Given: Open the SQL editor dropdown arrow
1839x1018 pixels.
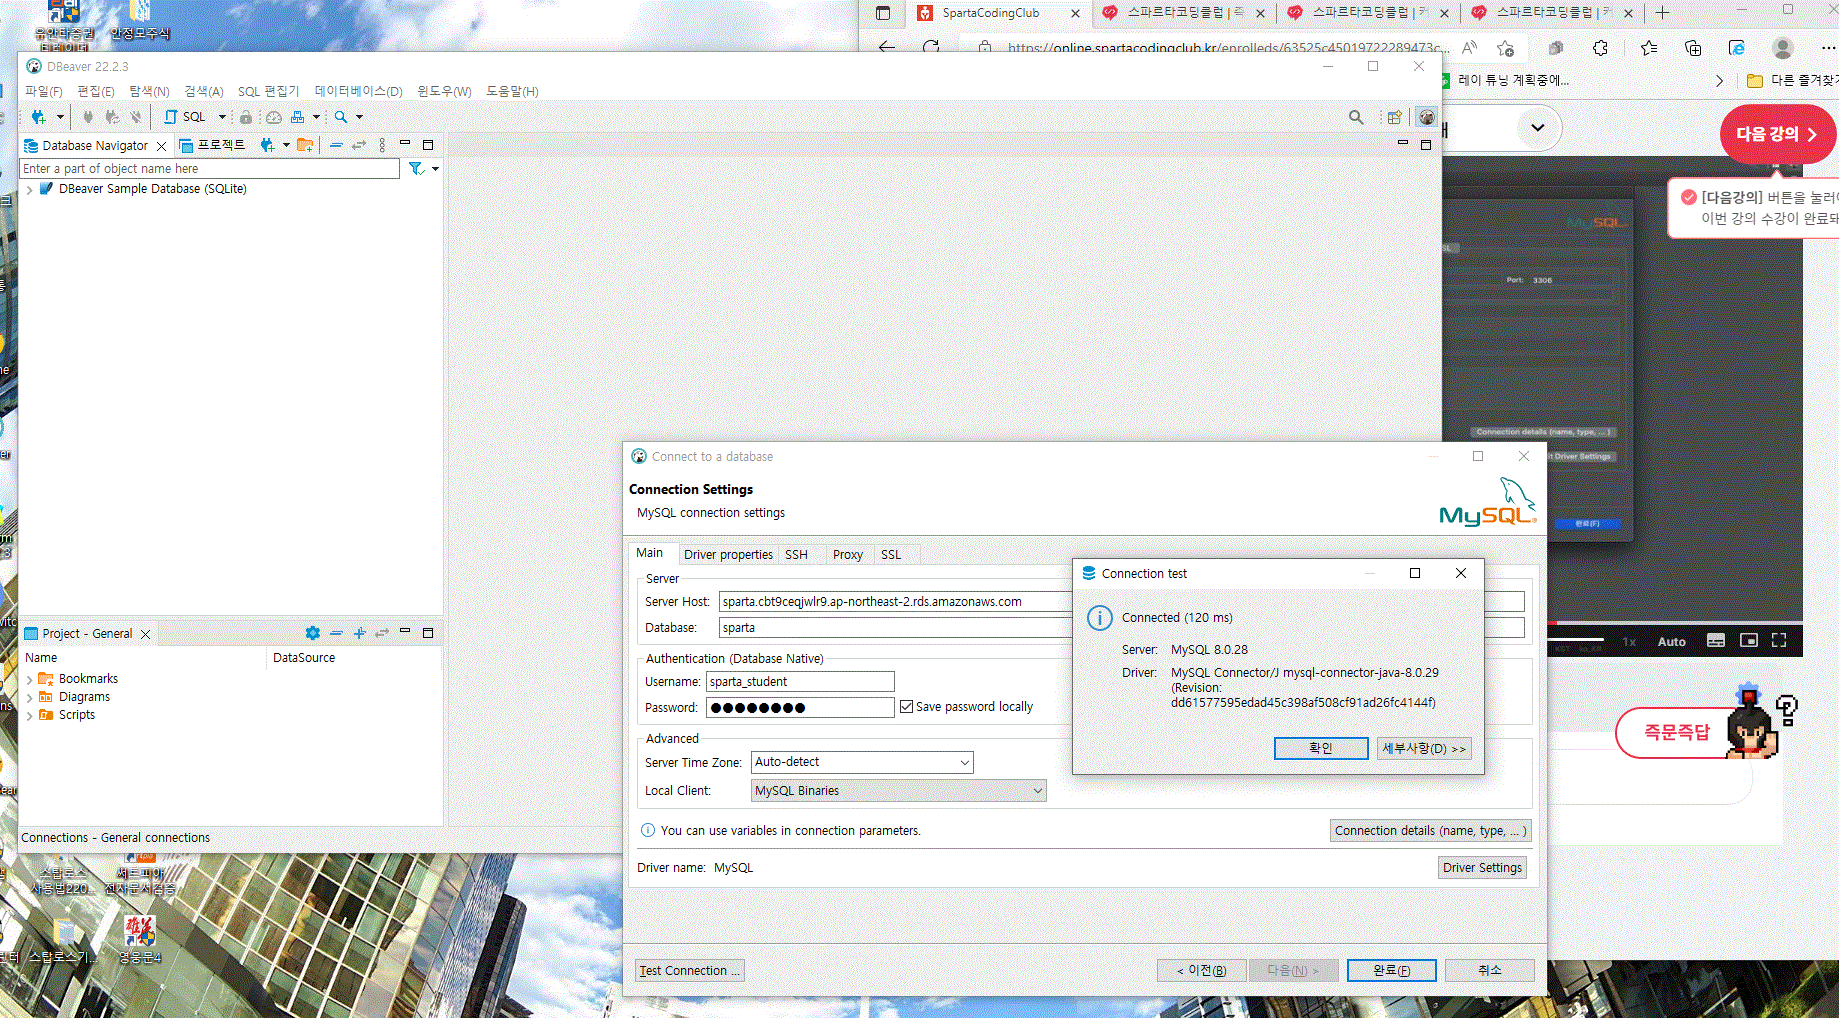Looking at the screenshot, I should pos(222,117).
